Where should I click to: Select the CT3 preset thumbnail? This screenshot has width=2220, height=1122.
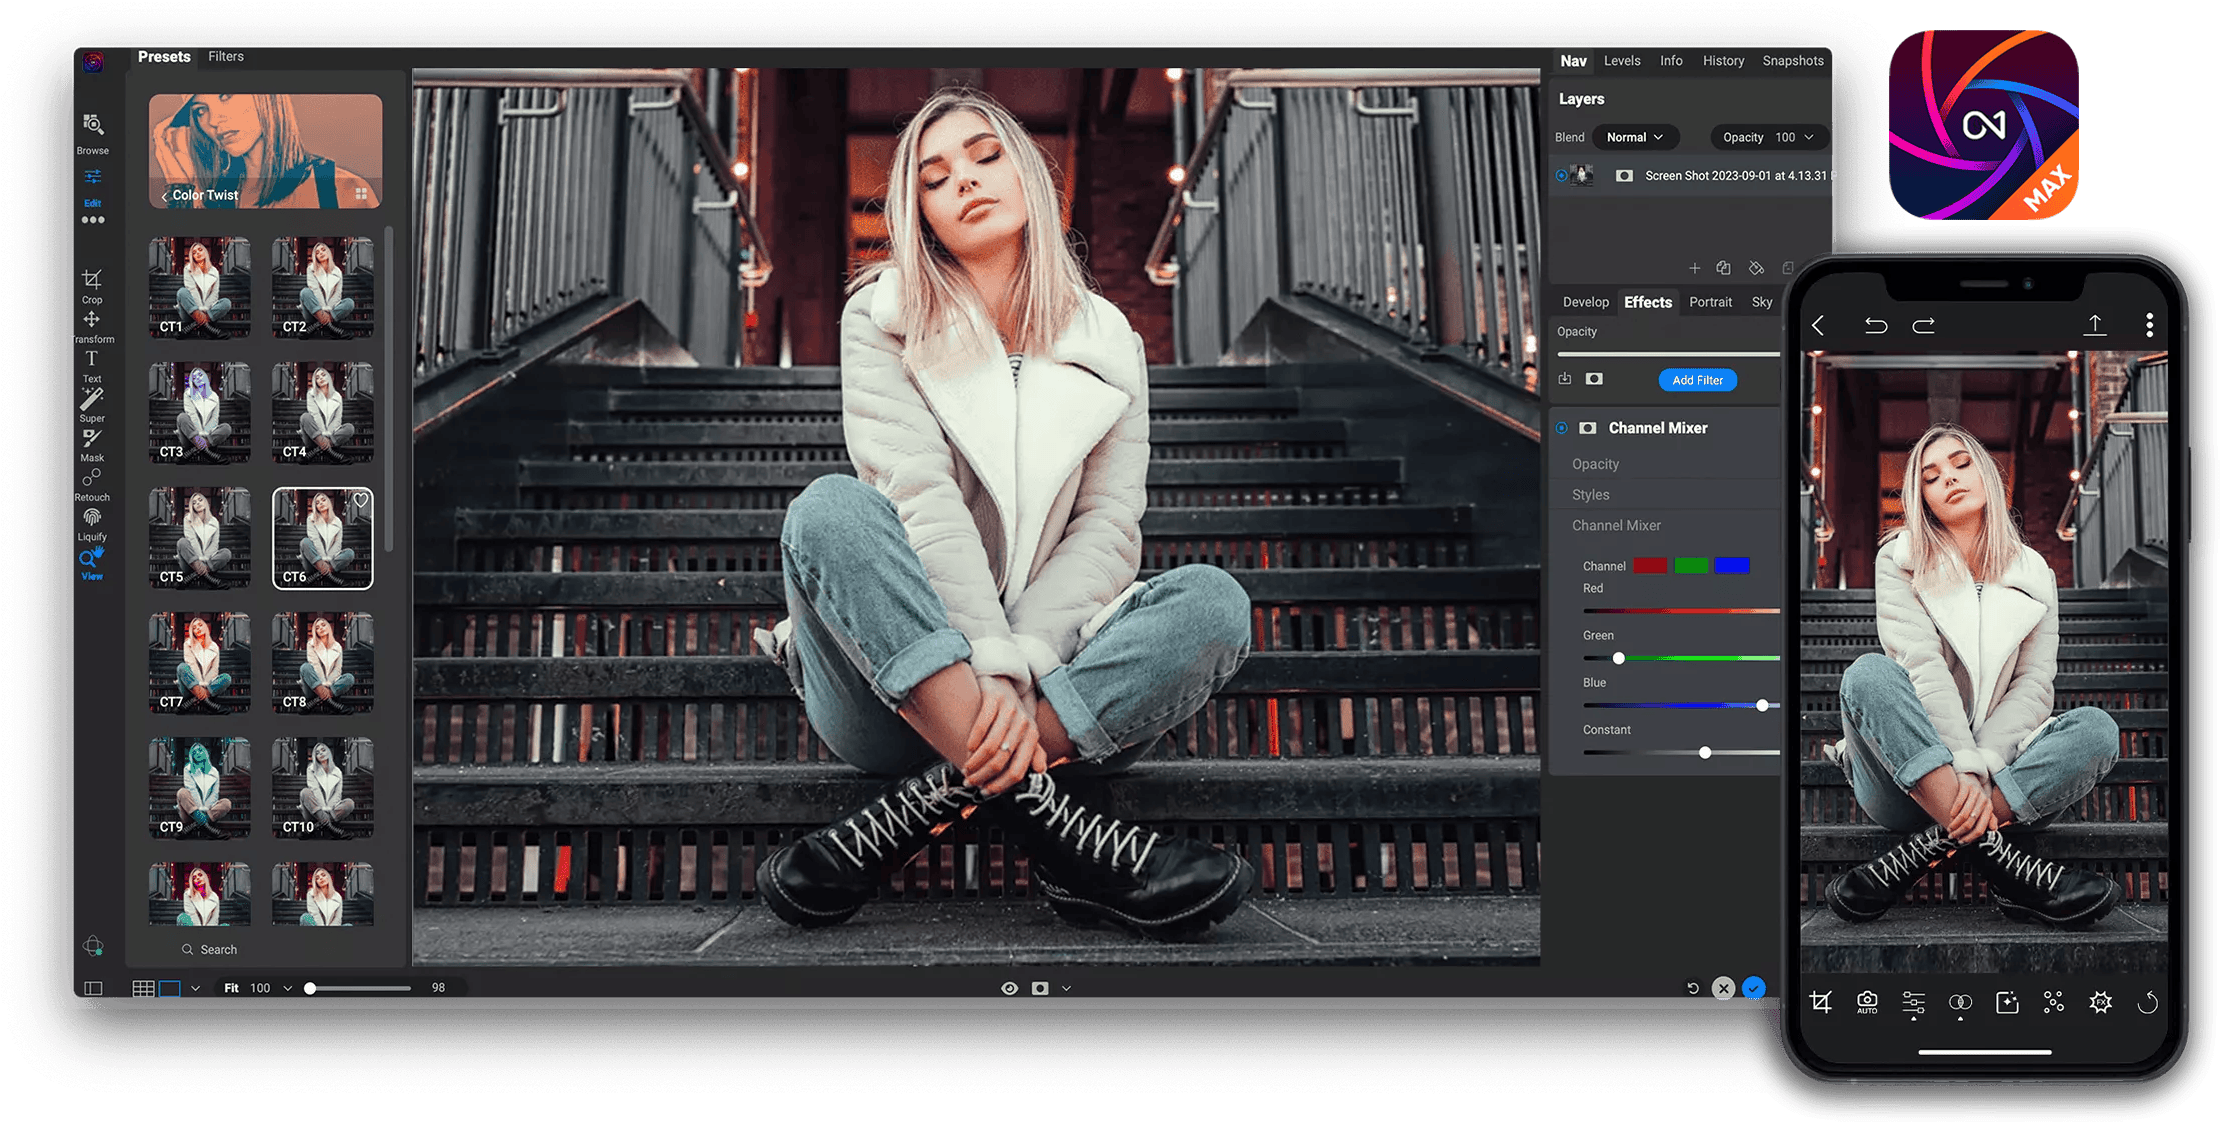coord(200,412)
